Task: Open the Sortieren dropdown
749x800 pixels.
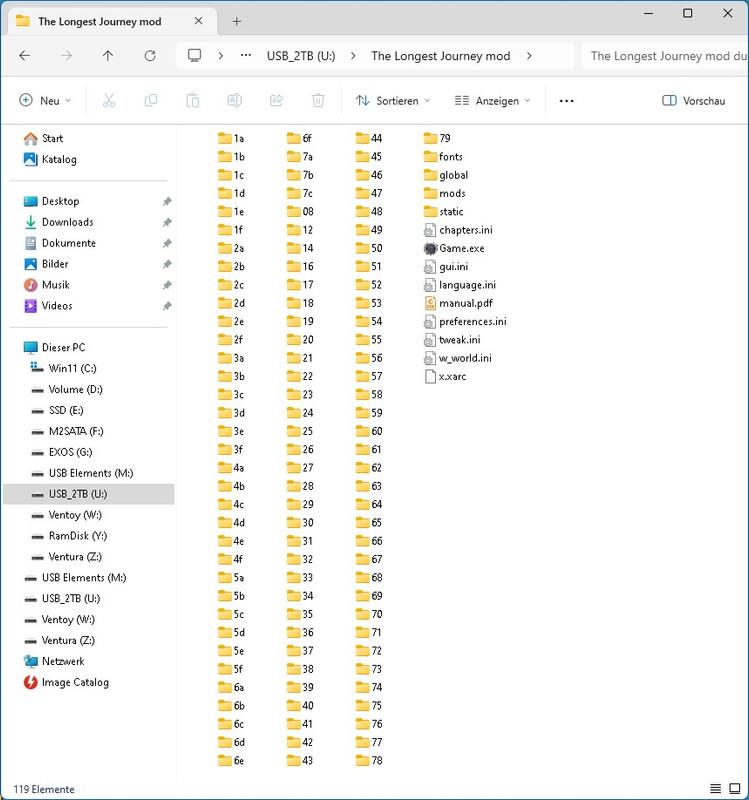Action: [393, 101]
